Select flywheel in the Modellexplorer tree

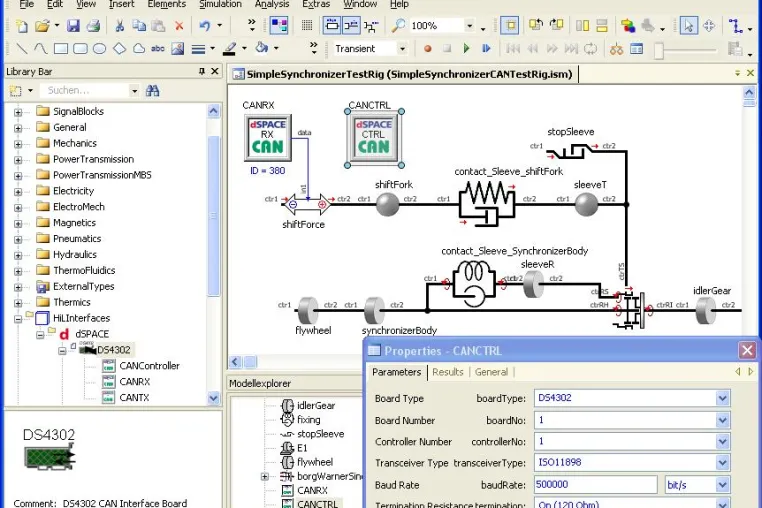coord(315,462)
